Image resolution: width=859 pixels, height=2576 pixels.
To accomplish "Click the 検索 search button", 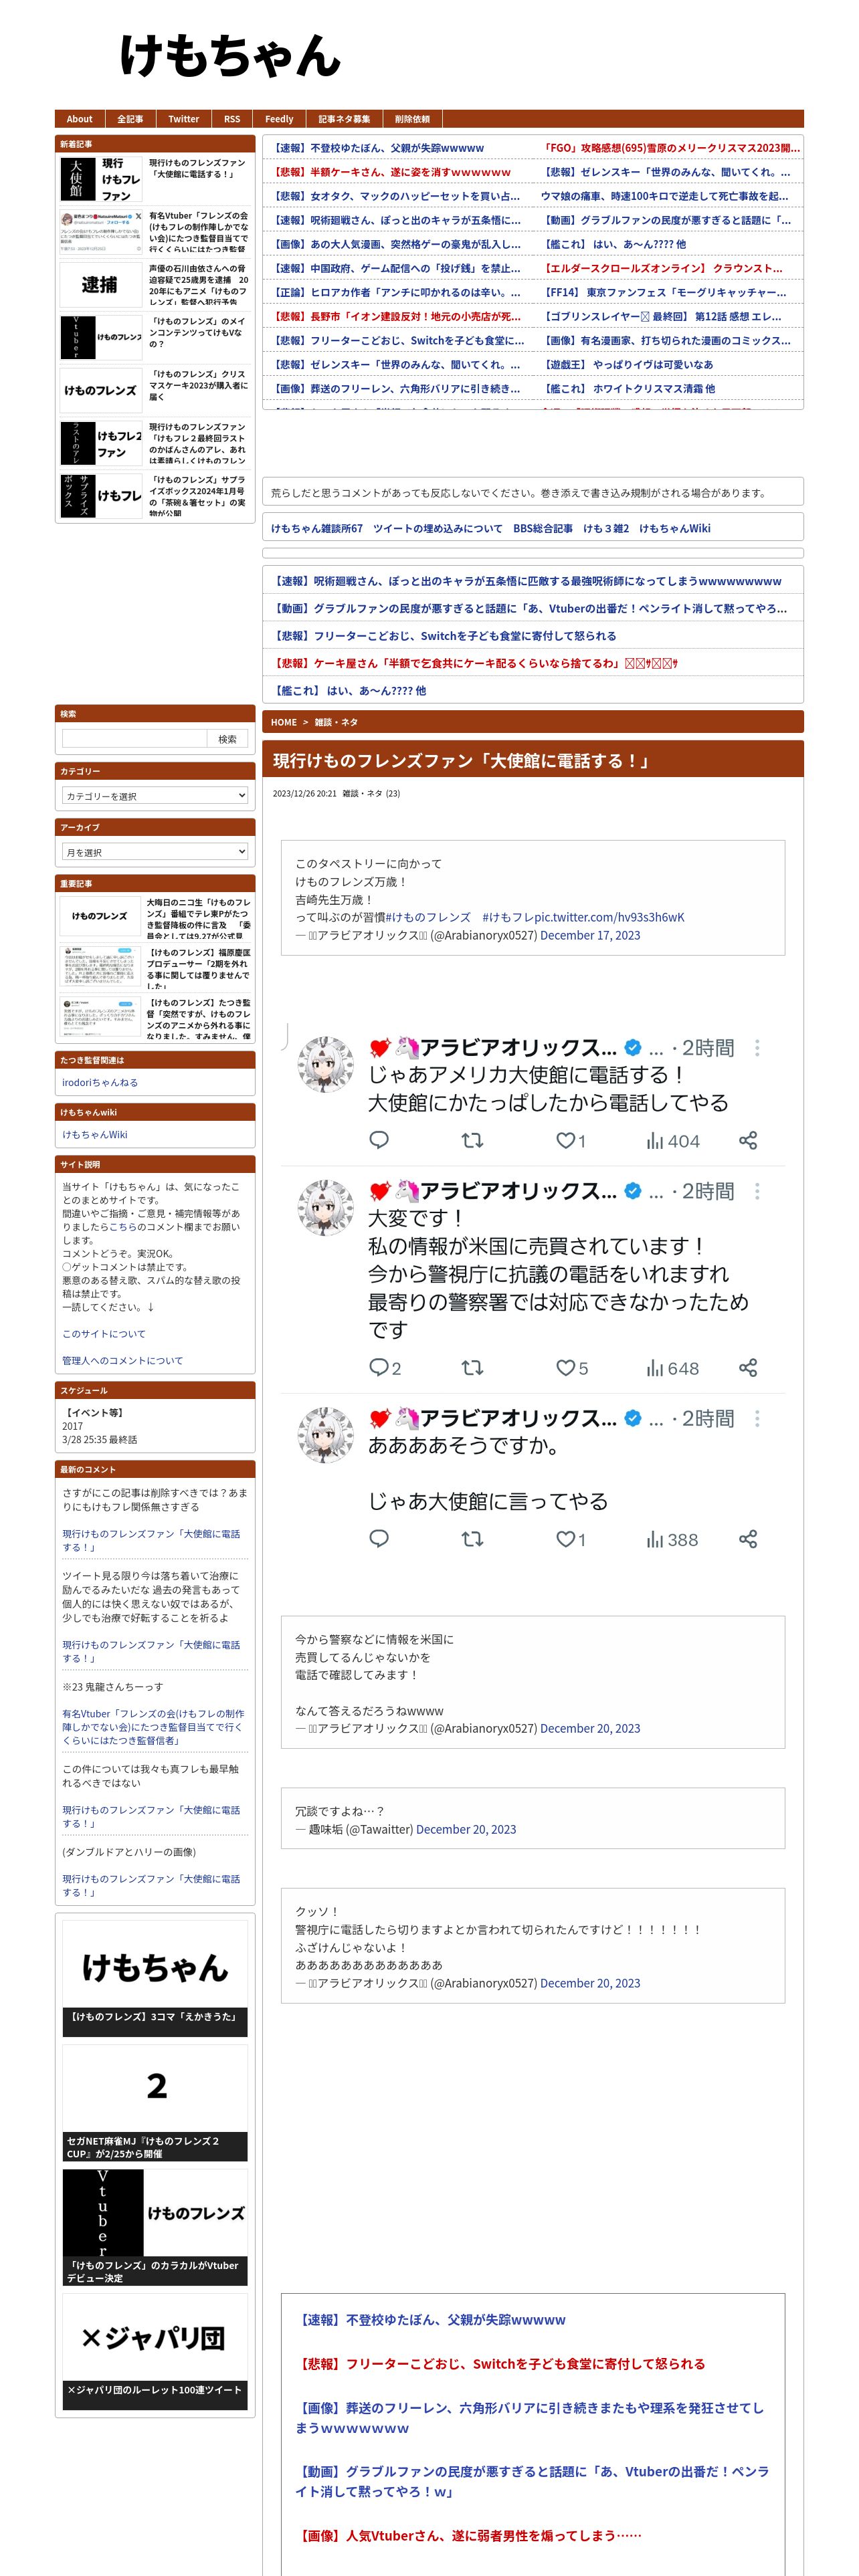I will [228, 739].
